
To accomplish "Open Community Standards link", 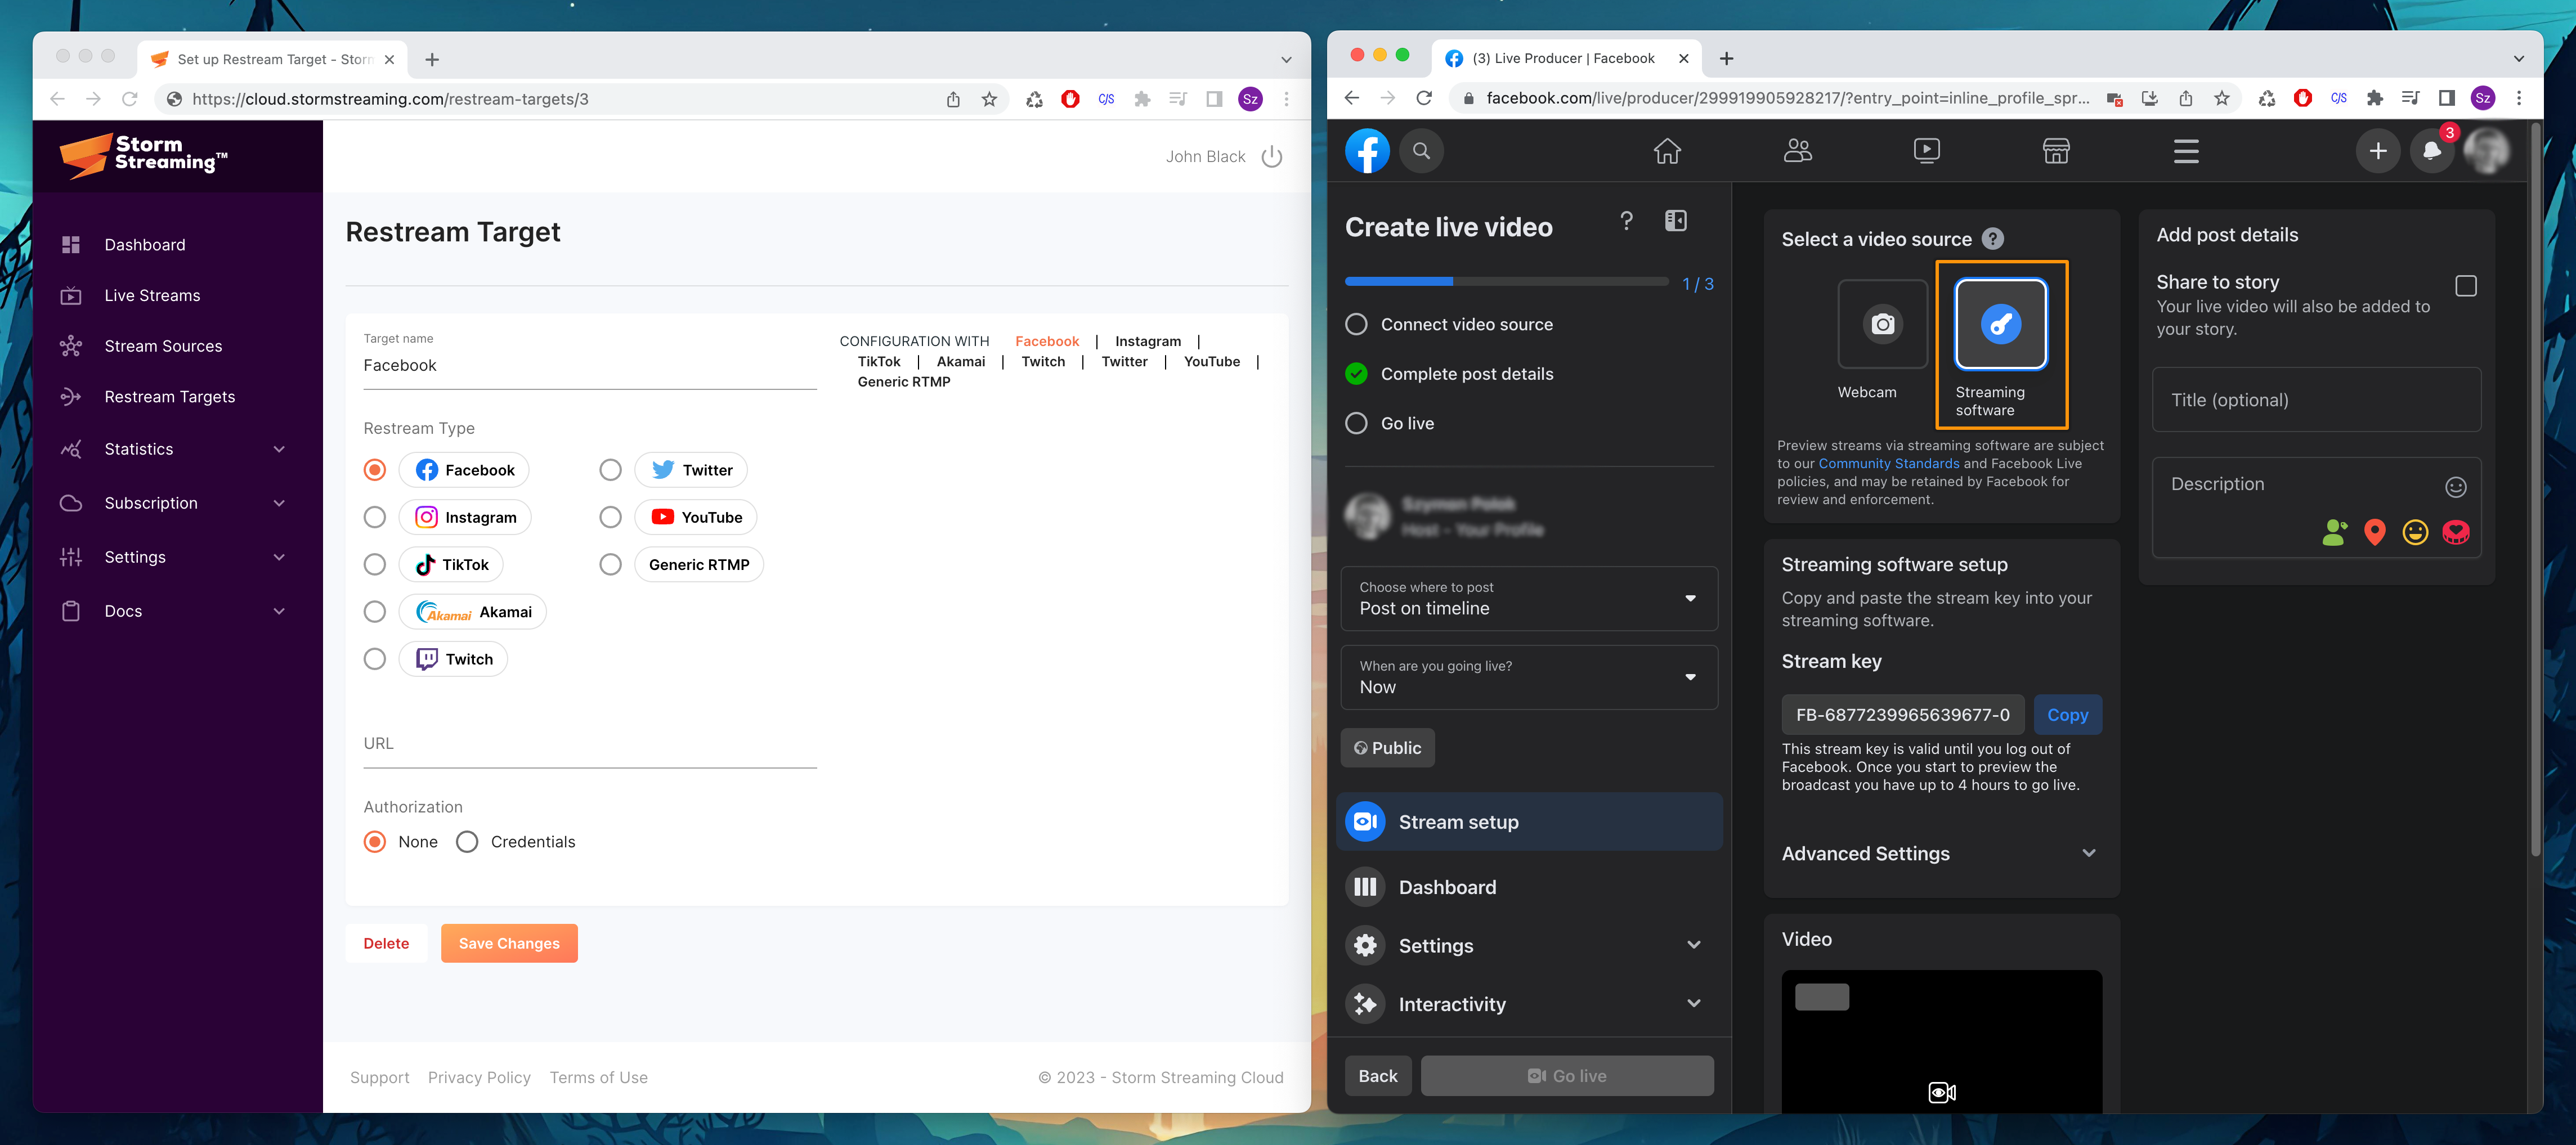I will (x=1888, y=463).
